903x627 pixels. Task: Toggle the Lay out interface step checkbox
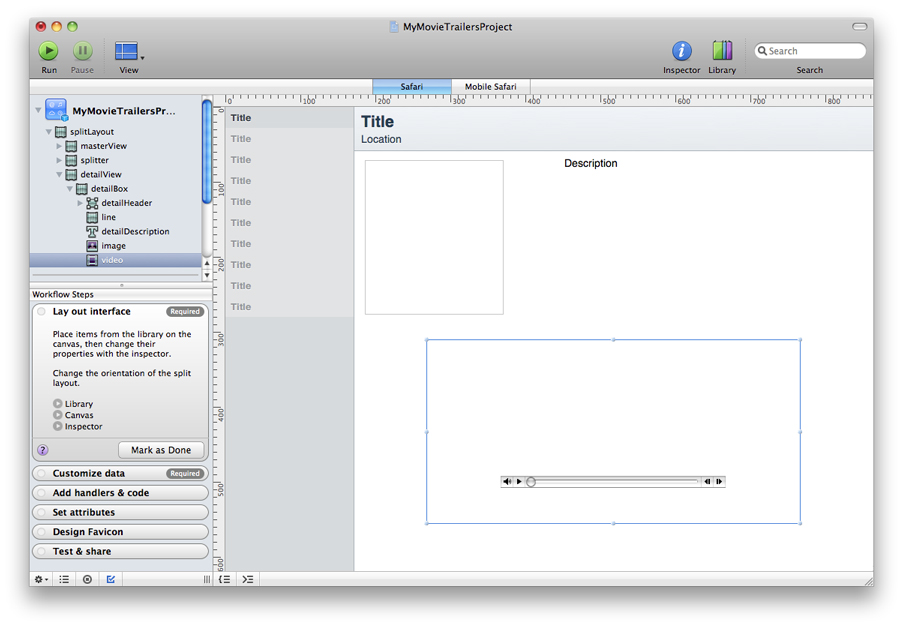click(42, 312)
